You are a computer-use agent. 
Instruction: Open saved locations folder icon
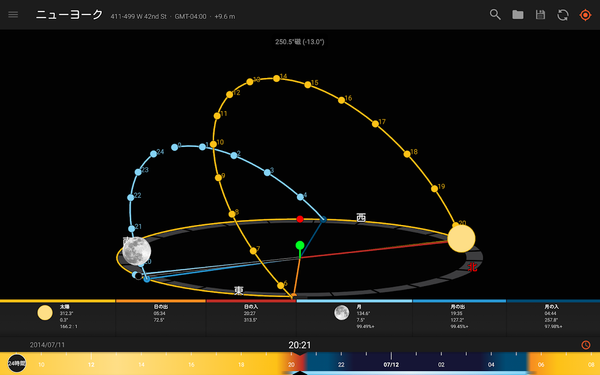[x=518, y=15]
